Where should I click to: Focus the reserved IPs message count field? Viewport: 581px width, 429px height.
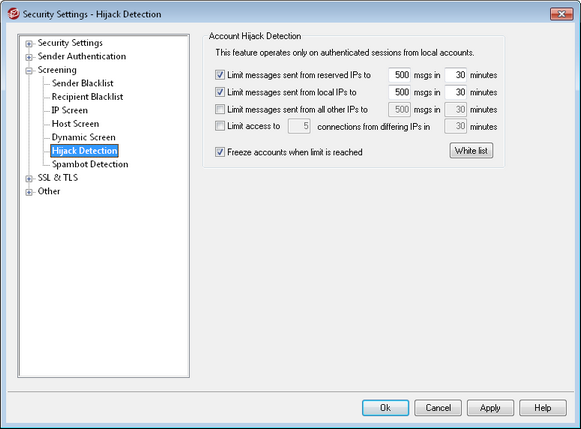tap(399, 75)
